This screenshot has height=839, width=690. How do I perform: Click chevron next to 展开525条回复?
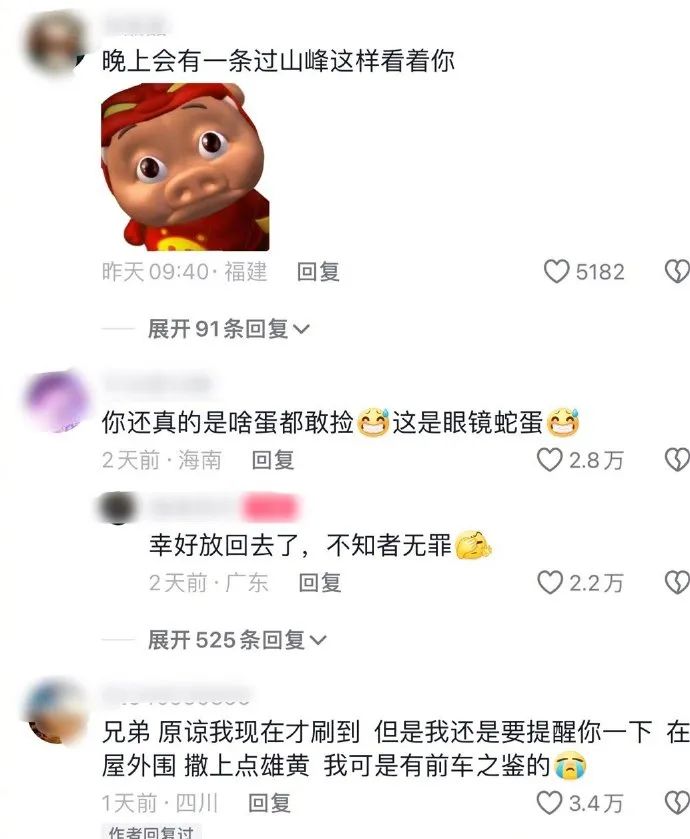click(318, 640)
